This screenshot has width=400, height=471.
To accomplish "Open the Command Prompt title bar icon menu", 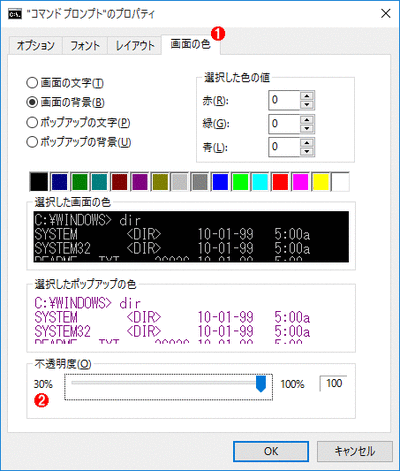I will 15,14.
